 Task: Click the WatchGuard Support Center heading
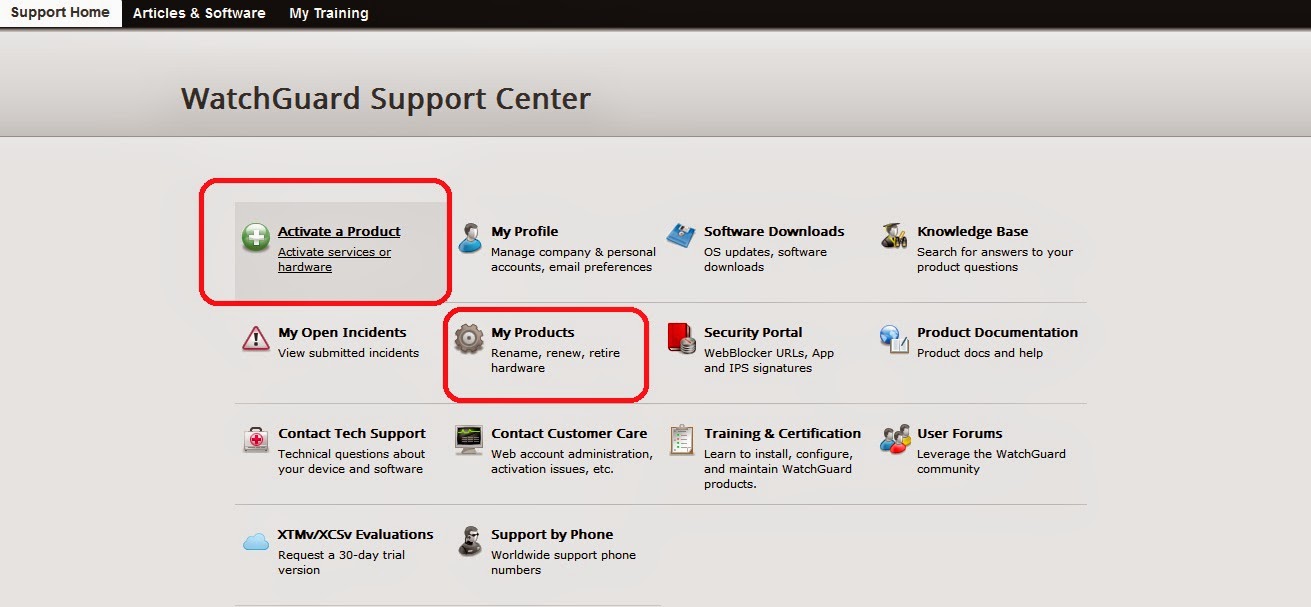pos(385,98)
